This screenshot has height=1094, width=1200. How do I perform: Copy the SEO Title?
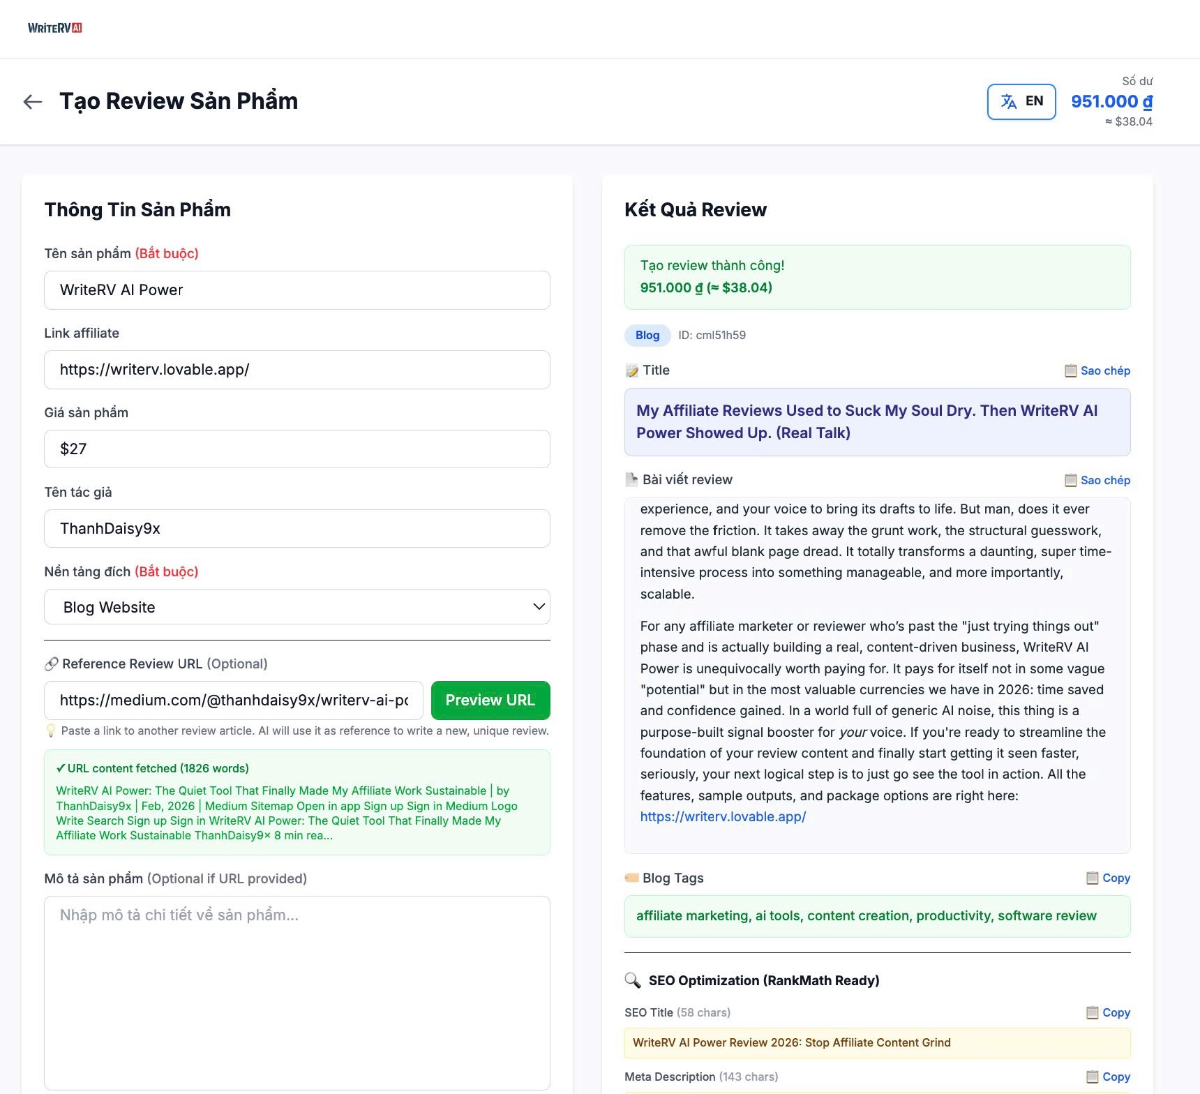tap(1108, 1013)
